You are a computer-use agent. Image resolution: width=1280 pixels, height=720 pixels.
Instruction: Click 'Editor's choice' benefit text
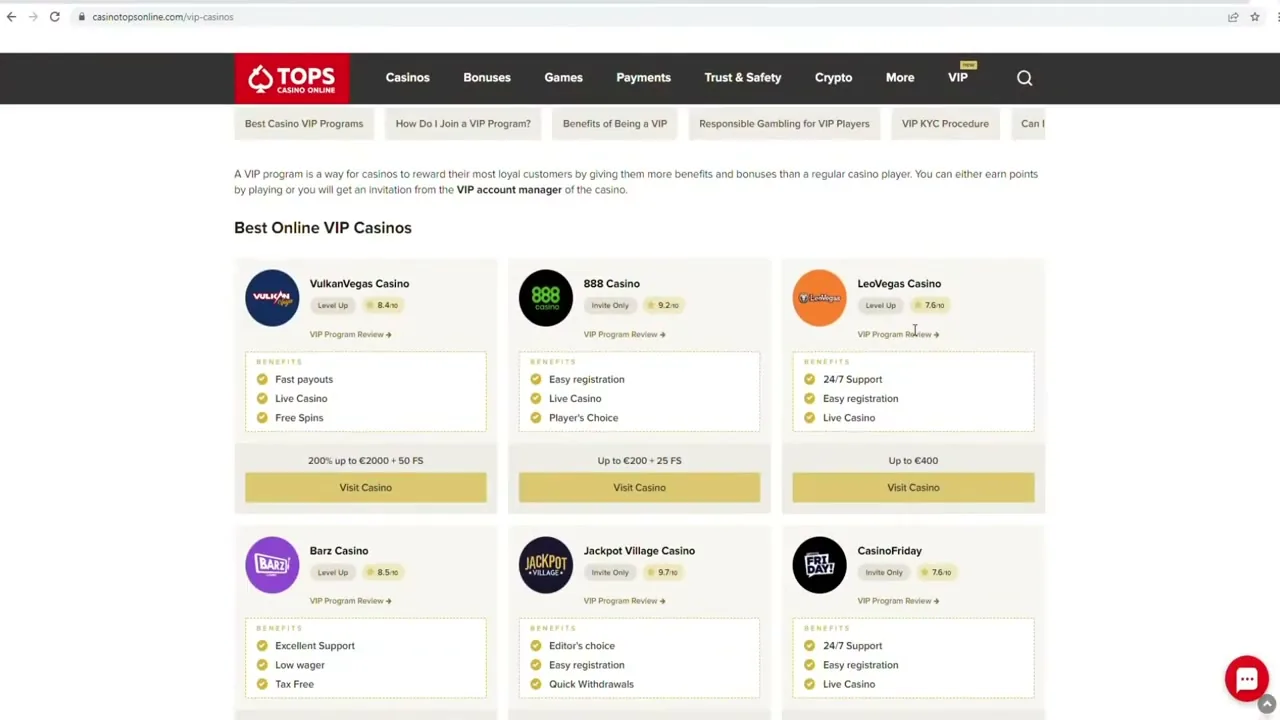click(582, 646)
